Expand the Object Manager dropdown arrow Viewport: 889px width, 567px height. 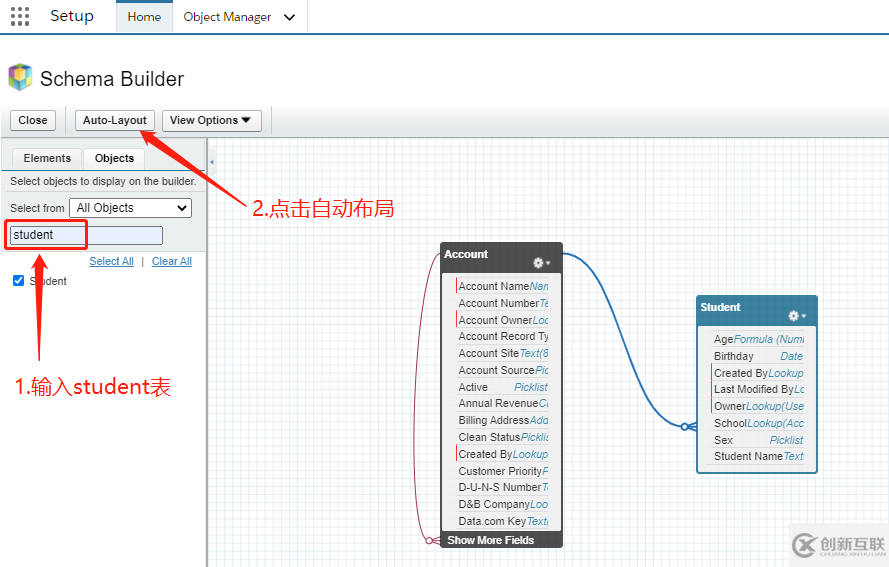point(289,18)
